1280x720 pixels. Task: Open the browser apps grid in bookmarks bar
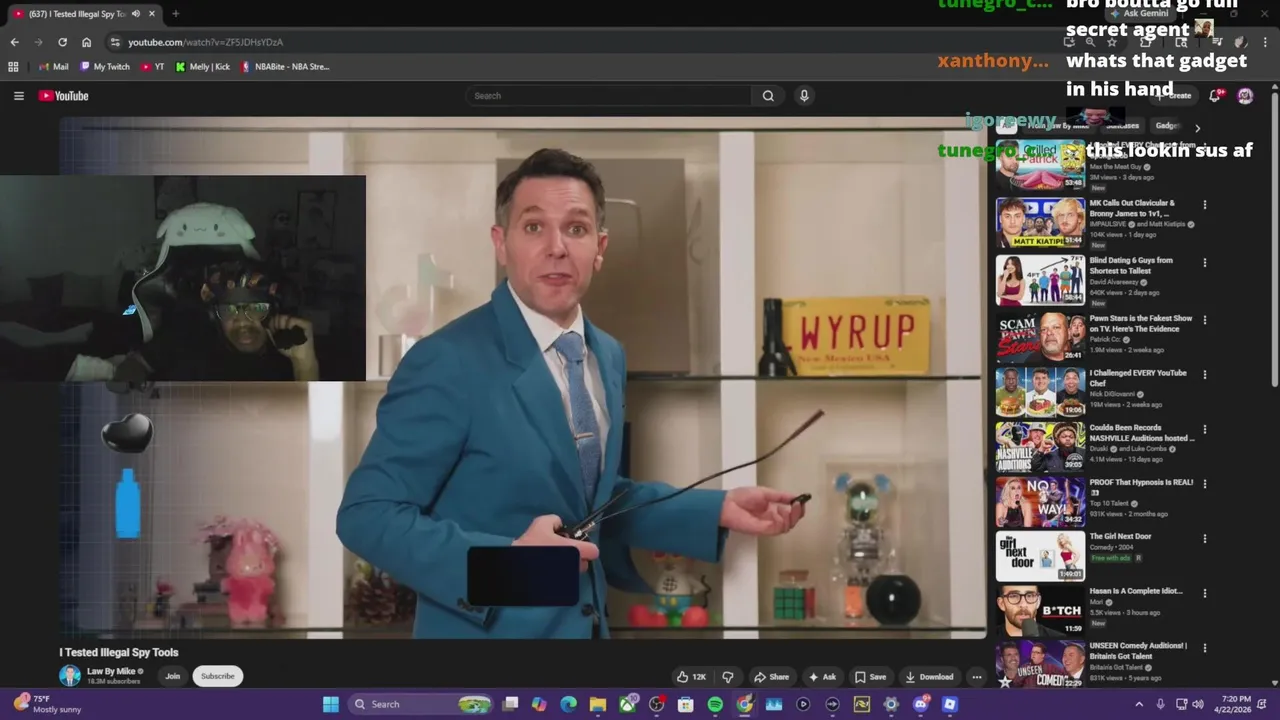point(13,67)
